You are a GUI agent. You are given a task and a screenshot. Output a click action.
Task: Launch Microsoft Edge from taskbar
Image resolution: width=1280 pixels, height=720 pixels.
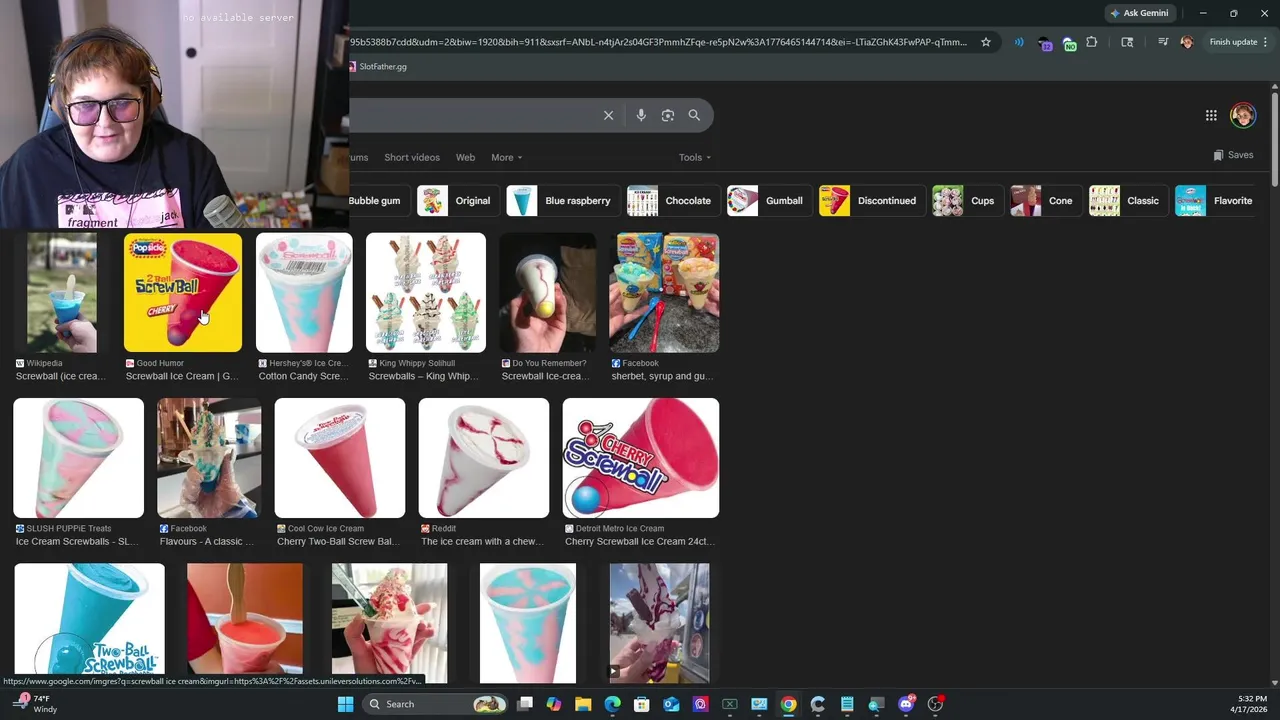[x=613, y=704]
